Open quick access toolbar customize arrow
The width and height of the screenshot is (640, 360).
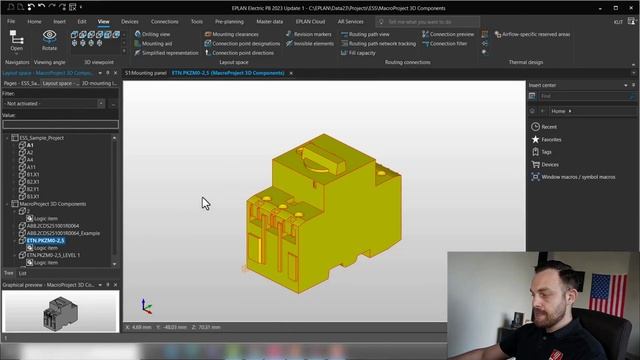point(81,7)
